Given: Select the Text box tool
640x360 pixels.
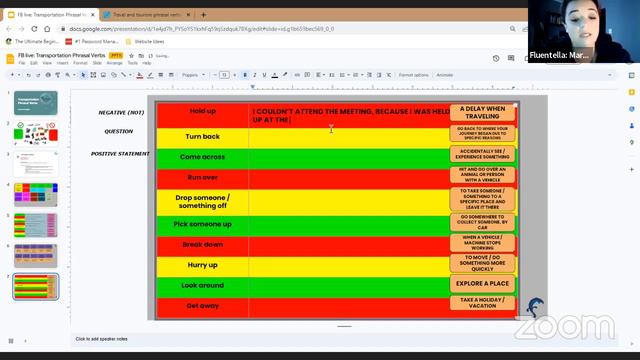Looking at the screenshot, I should point(93,75).
